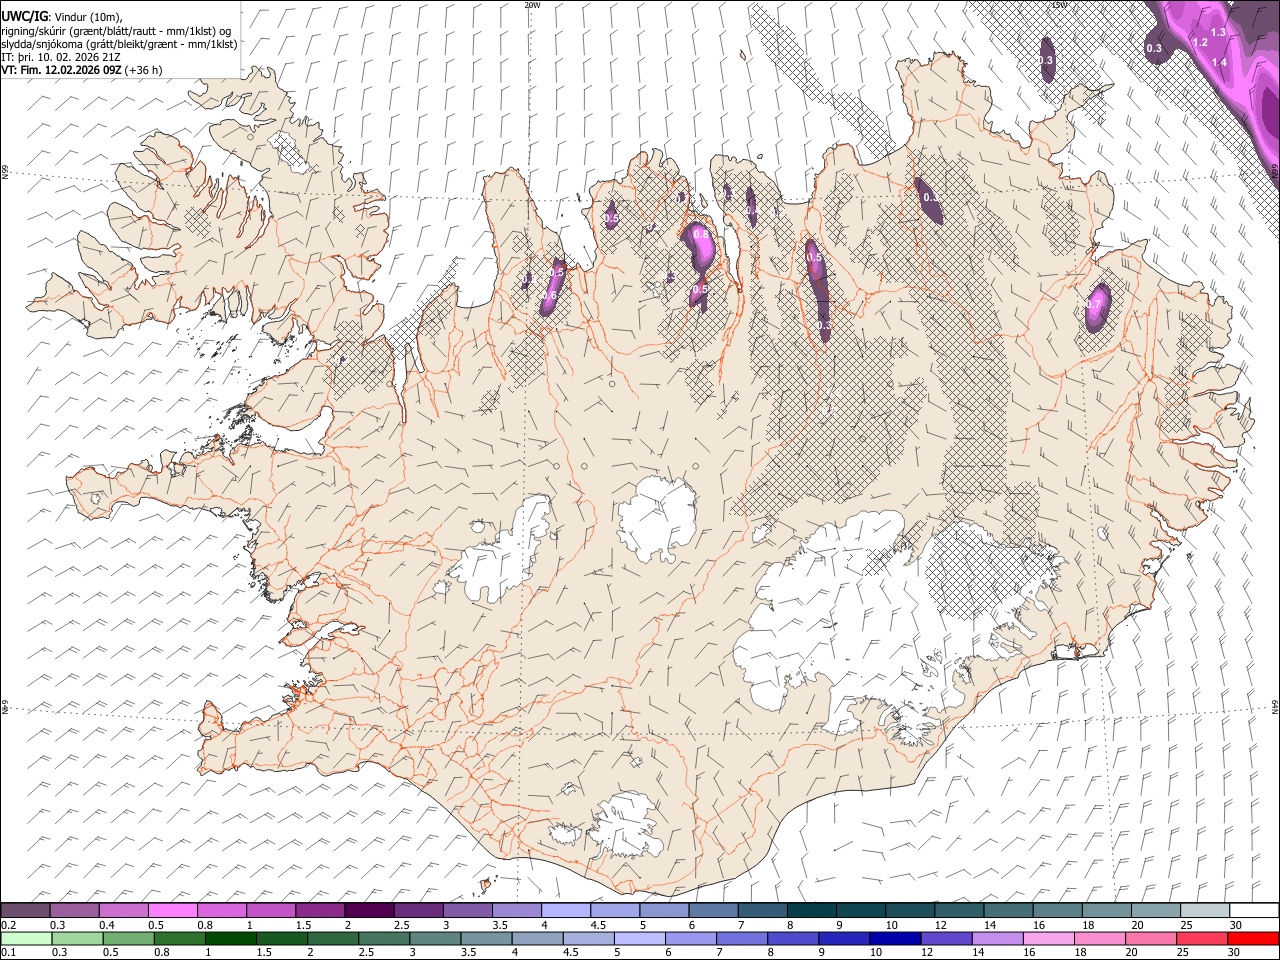Click the '30' number under the lower legend row
Screen dimensions: 1280x960
coord(1233,951)
